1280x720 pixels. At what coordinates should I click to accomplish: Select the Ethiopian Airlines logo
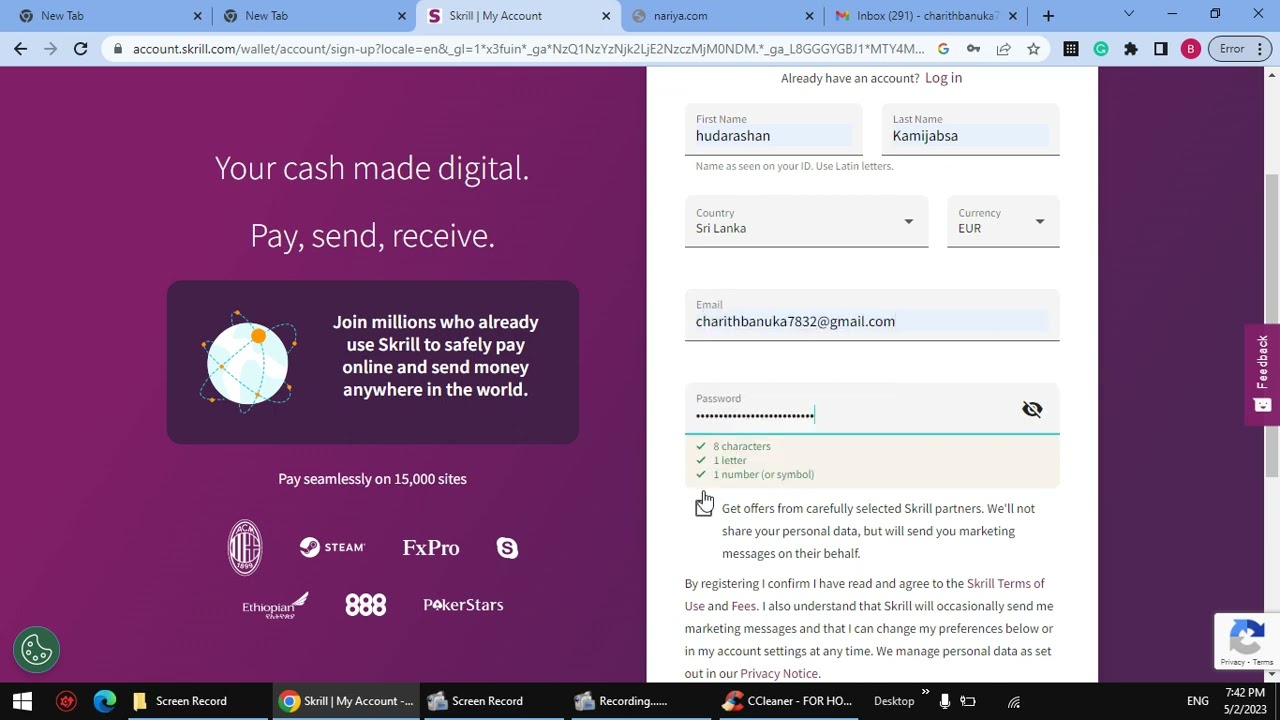[275, 605]
